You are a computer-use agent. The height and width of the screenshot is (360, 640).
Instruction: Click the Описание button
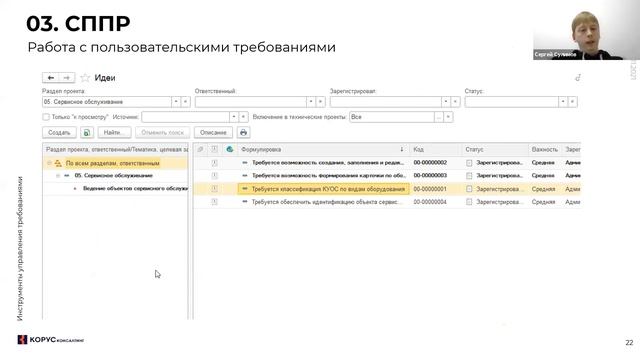[x=213, y=133]
